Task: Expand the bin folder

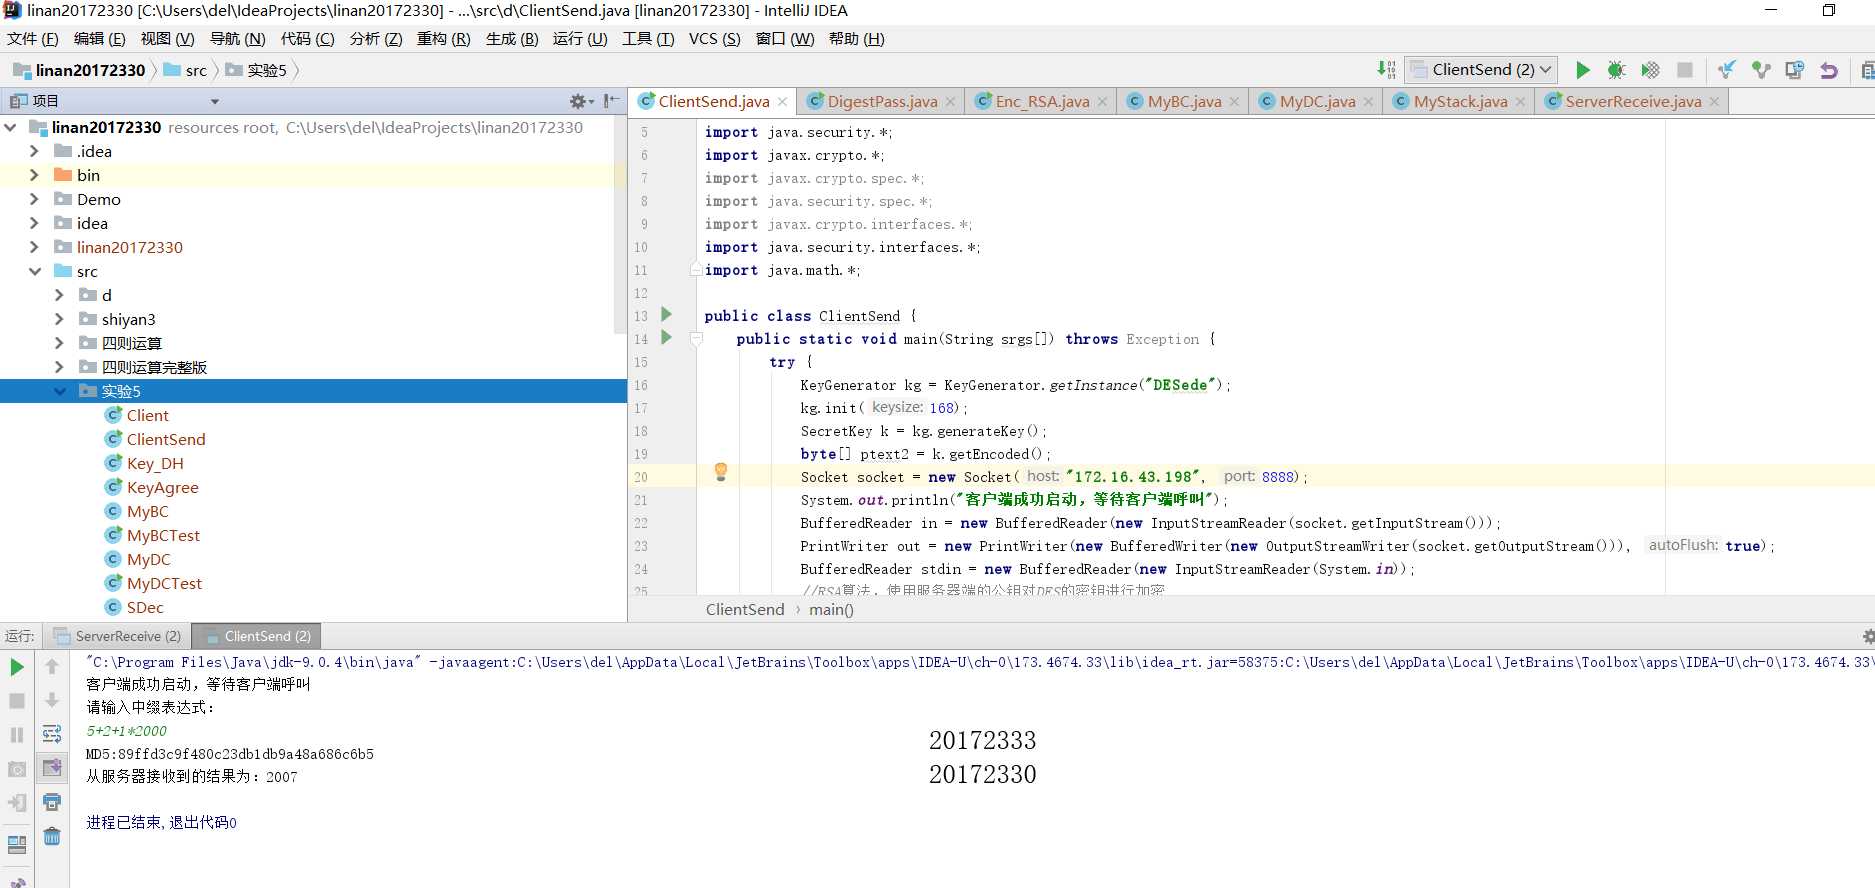Action: point(35,175)
